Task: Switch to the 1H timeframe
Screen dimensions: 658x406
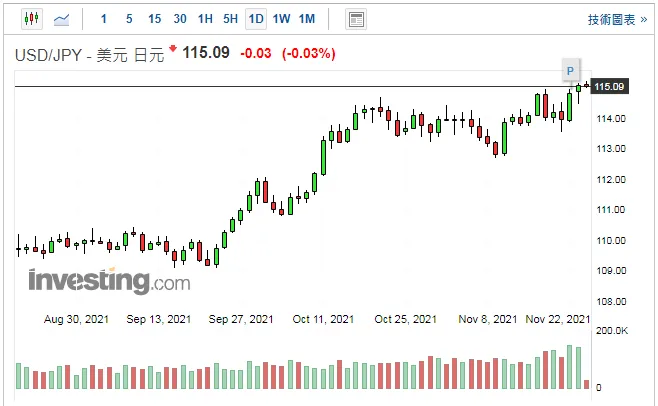Action: (x=205, y=19)
